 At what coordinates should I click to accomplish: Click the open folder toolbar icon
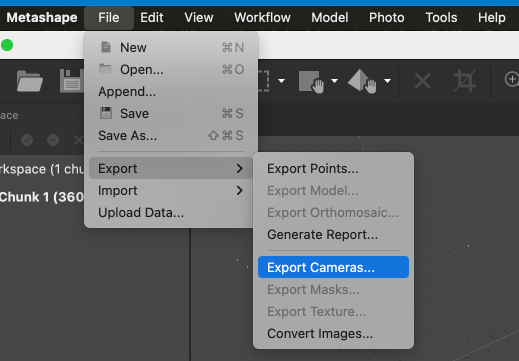point(30,81)
